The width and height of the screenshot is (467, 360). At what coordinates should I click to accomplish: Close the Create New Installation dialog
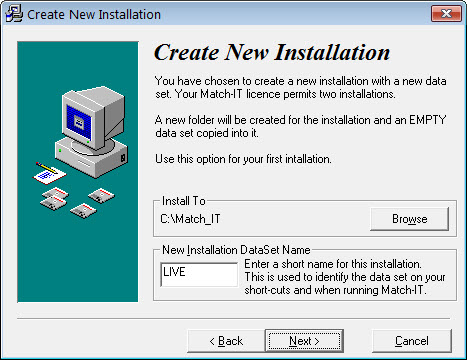tap(446, 14)
